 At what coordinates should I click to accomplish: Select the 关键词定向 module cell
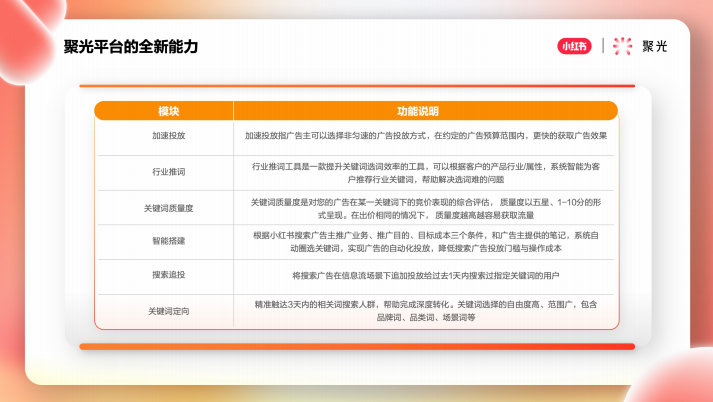pyautogui.click(x=168, y=312)
